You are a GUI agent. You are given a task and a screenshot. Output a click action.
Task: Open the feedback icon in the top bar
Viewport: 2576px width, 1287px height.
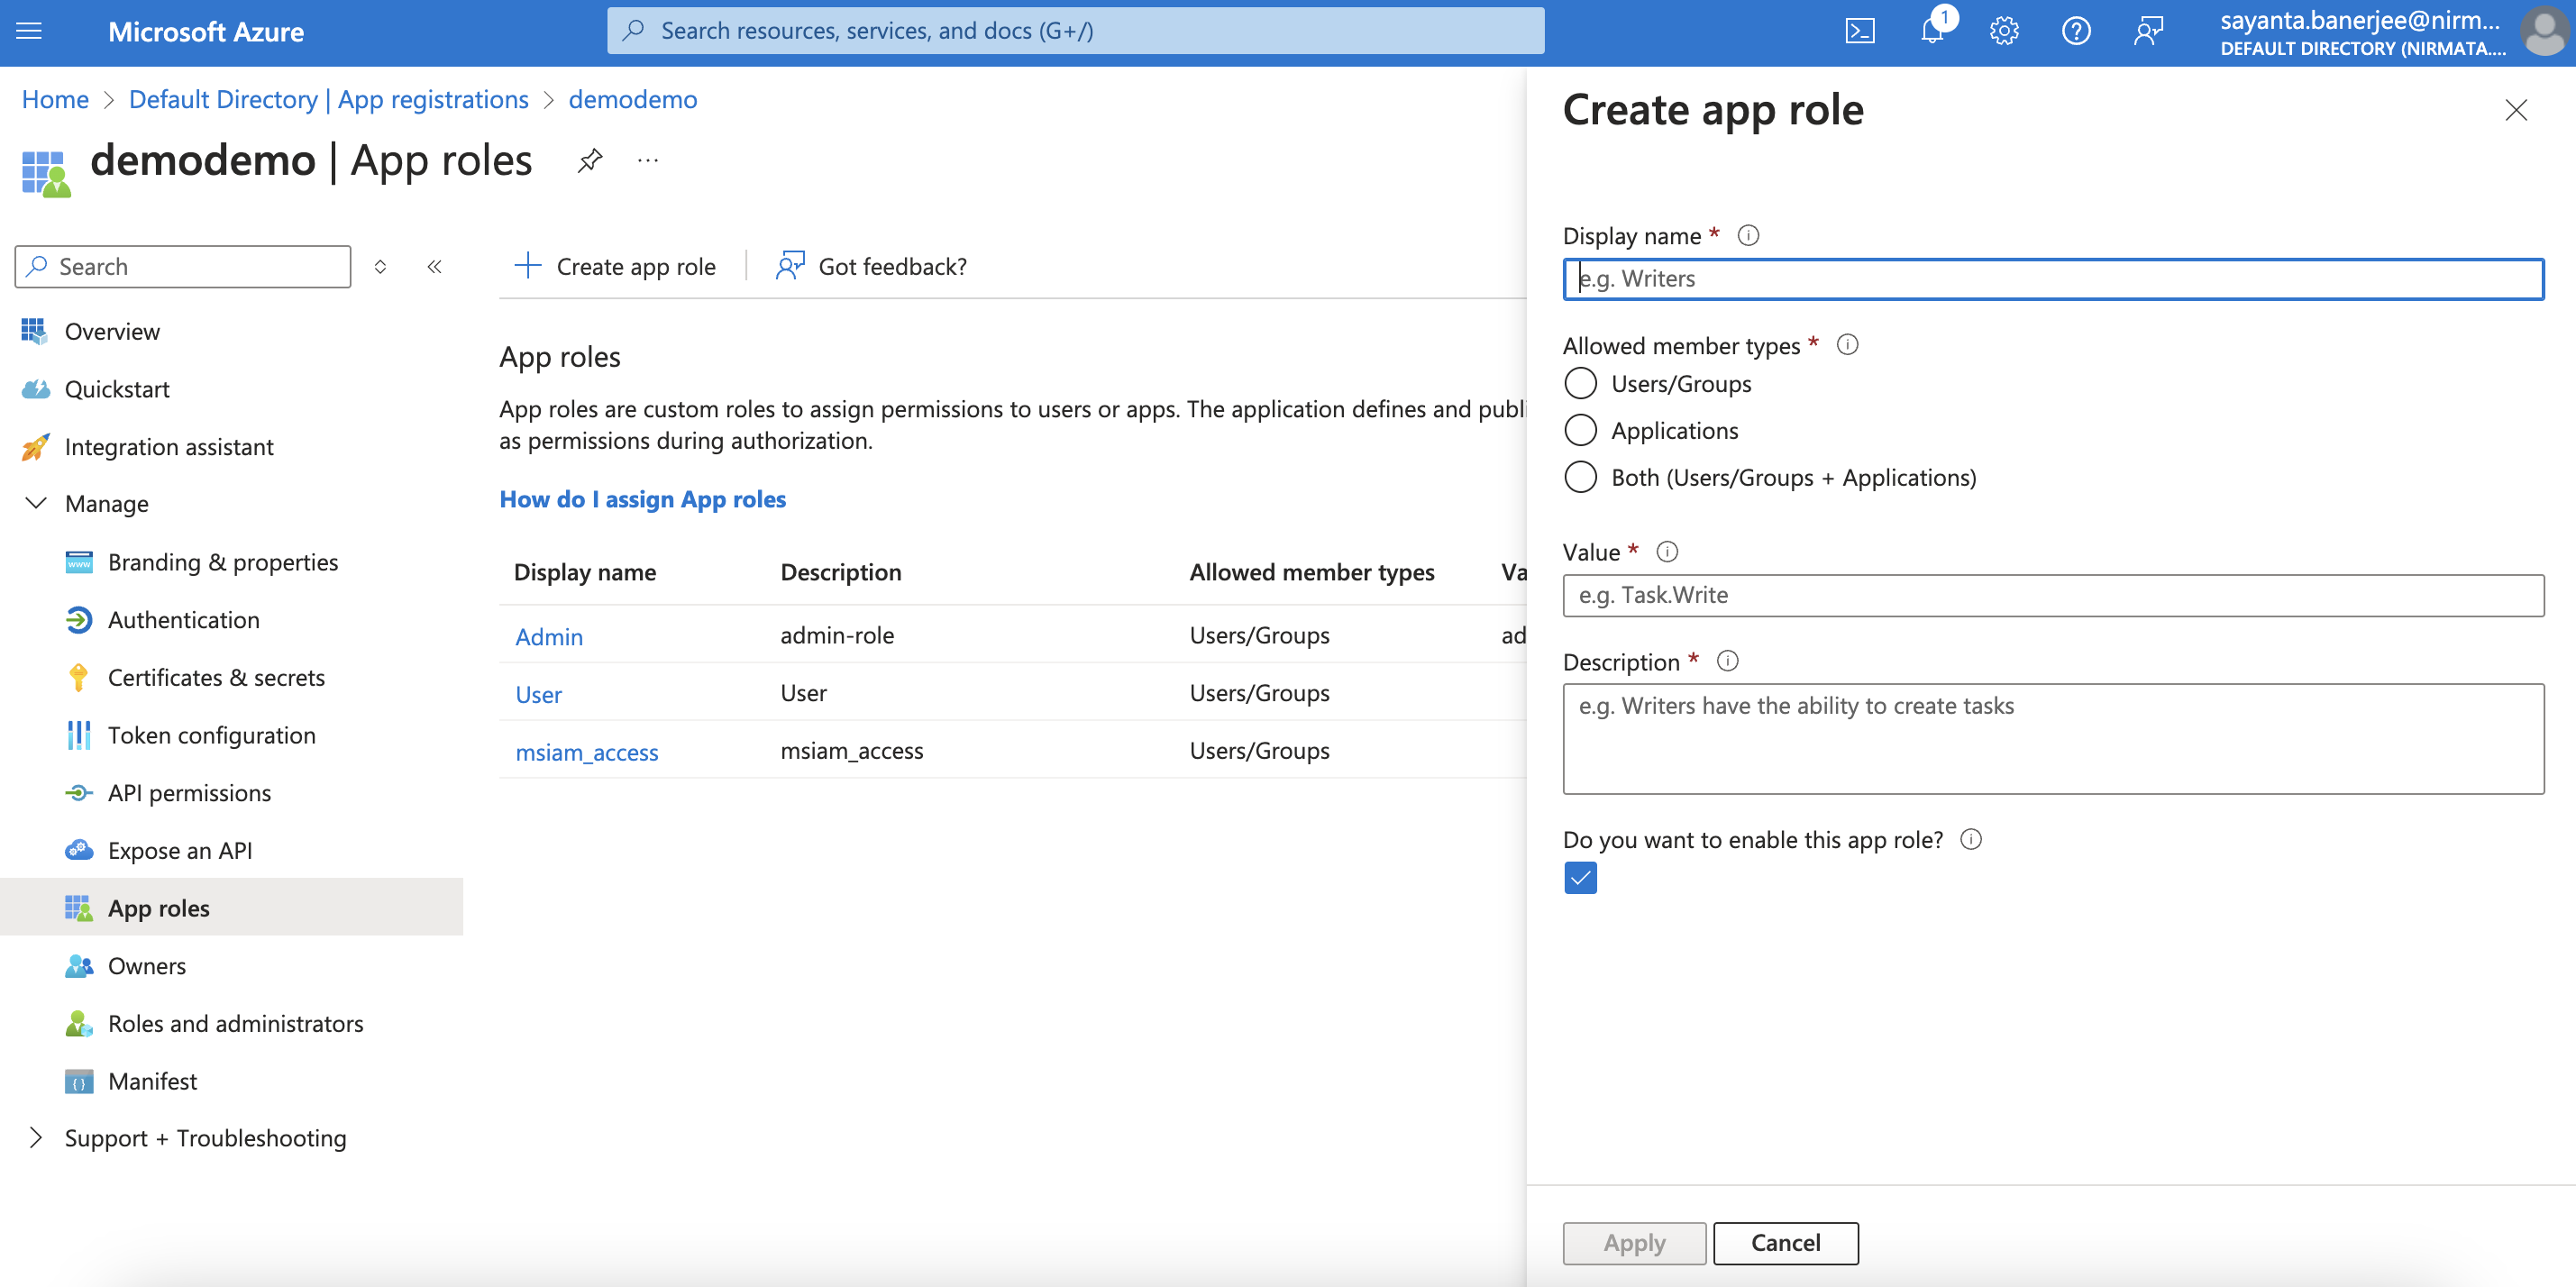click(2148, 31)
